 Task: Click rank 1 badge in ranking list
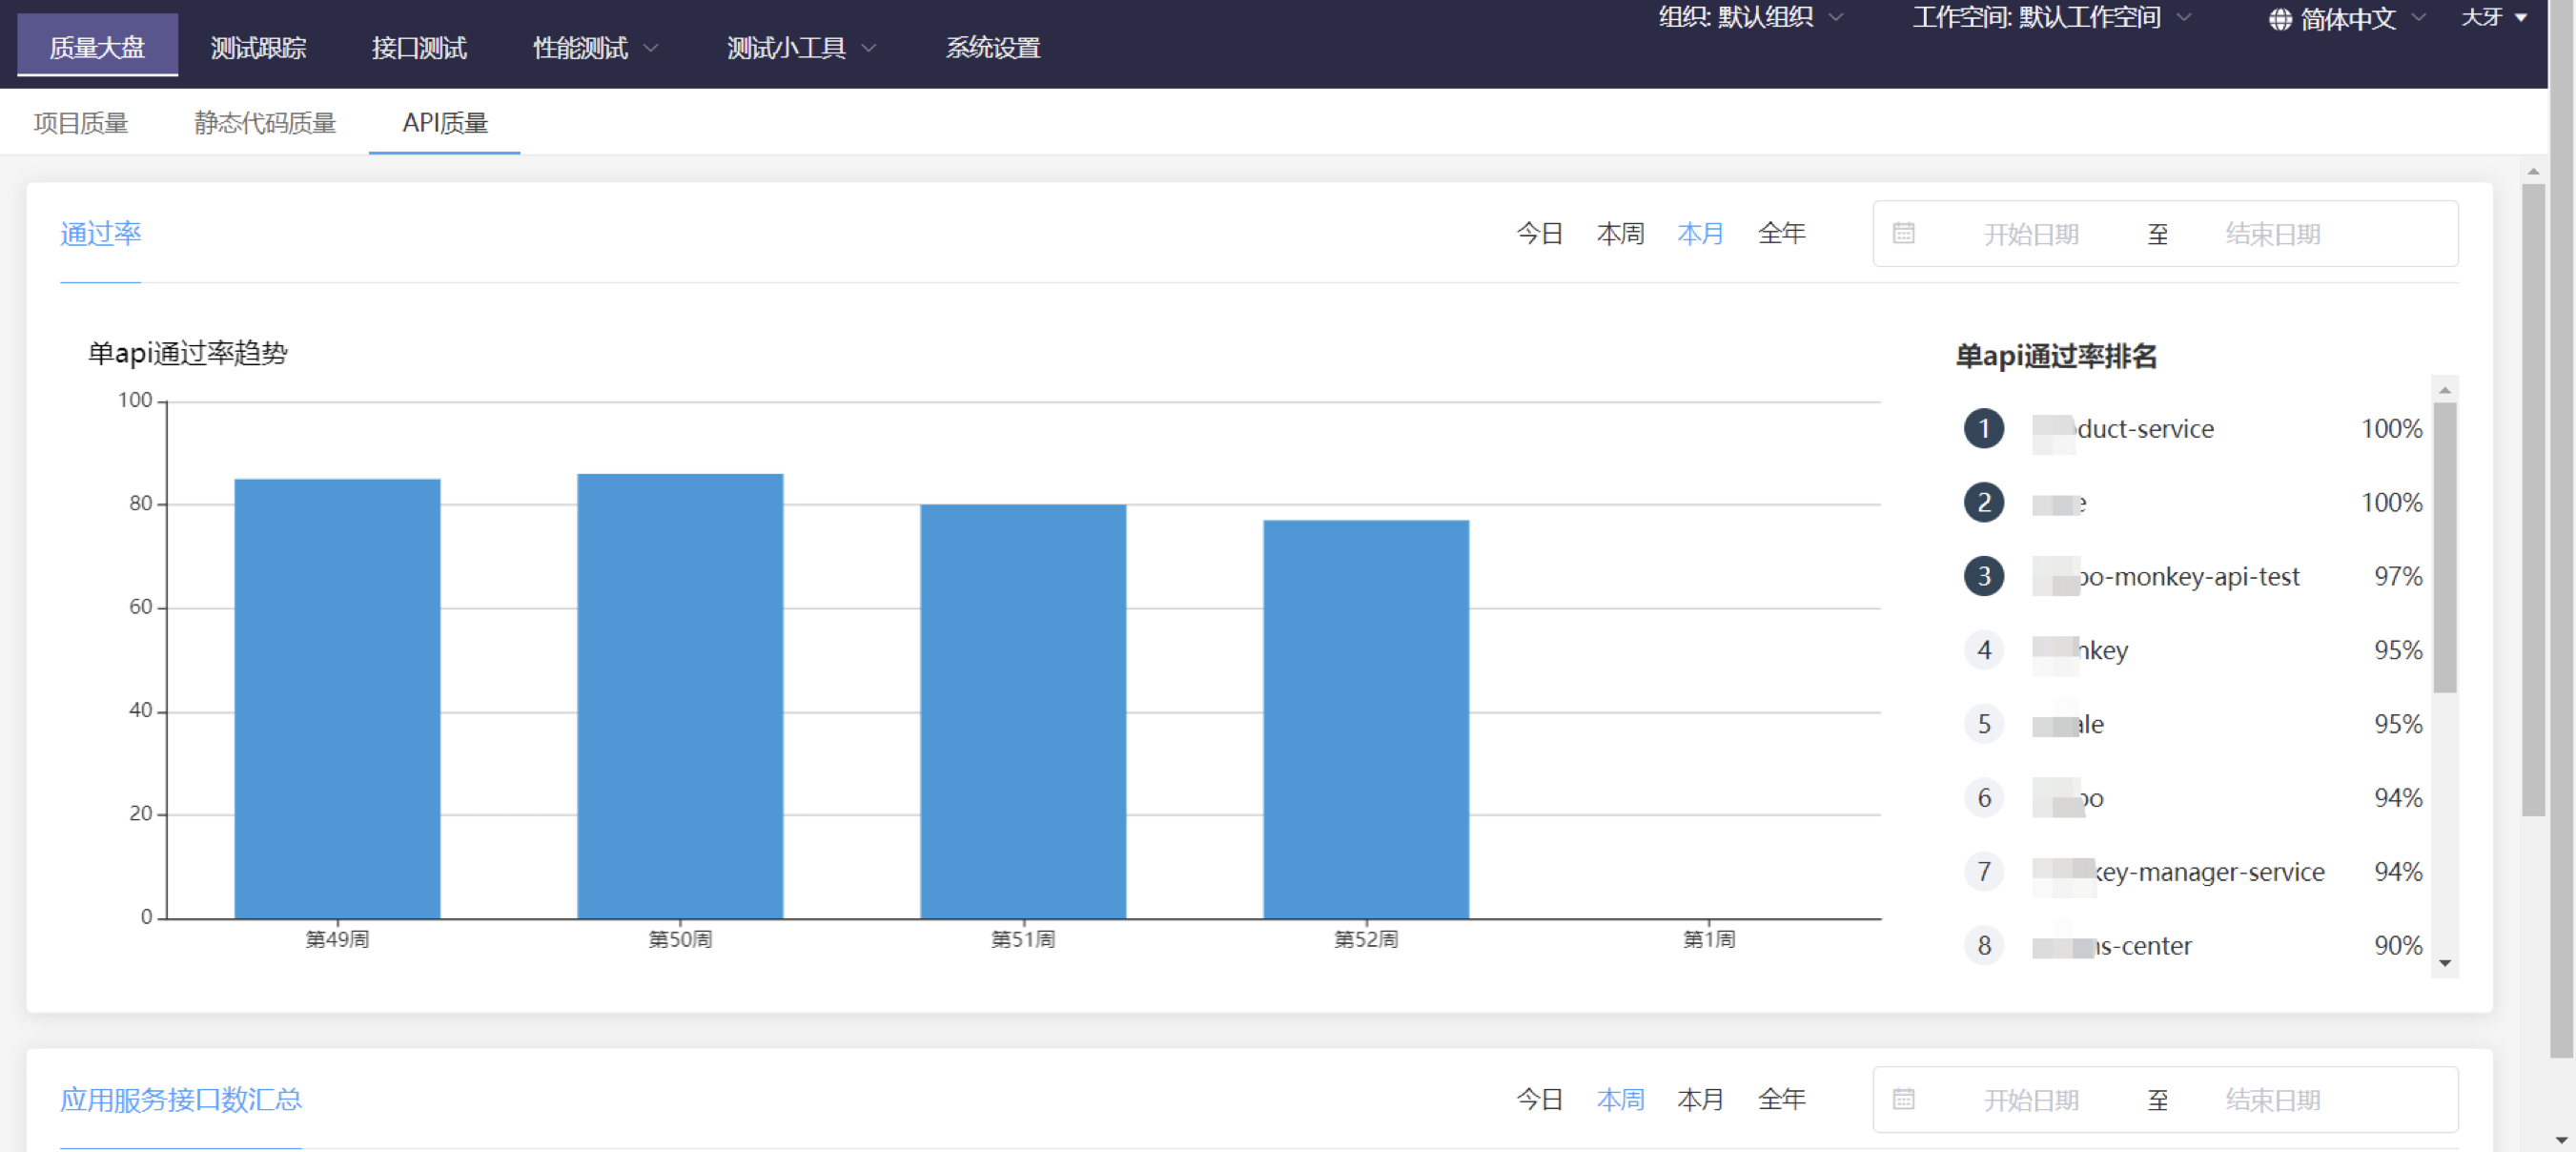[x=1983, y=429]
